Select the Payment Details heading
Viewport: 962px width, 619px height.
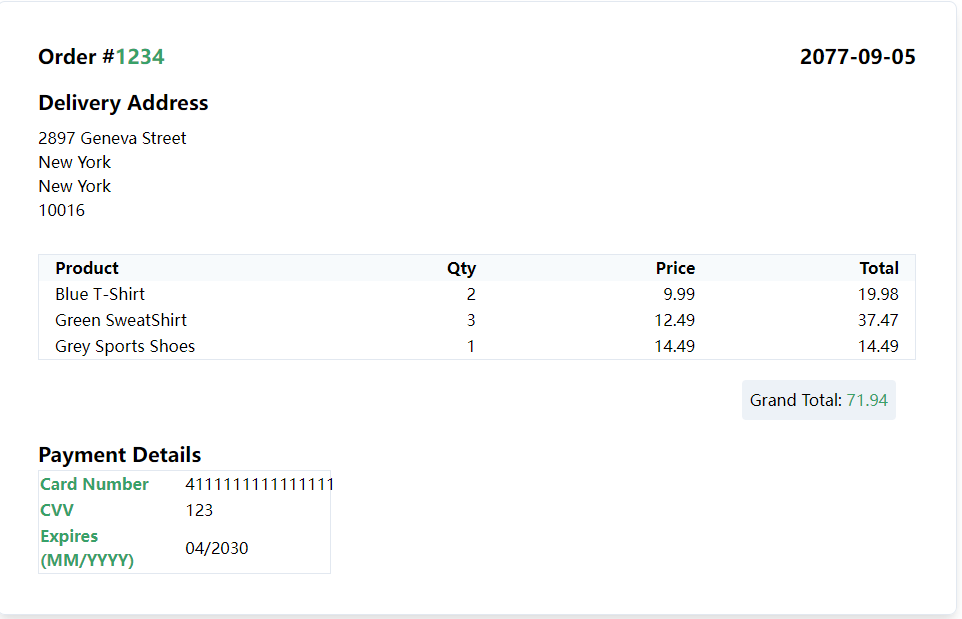(x=120, y=455)
